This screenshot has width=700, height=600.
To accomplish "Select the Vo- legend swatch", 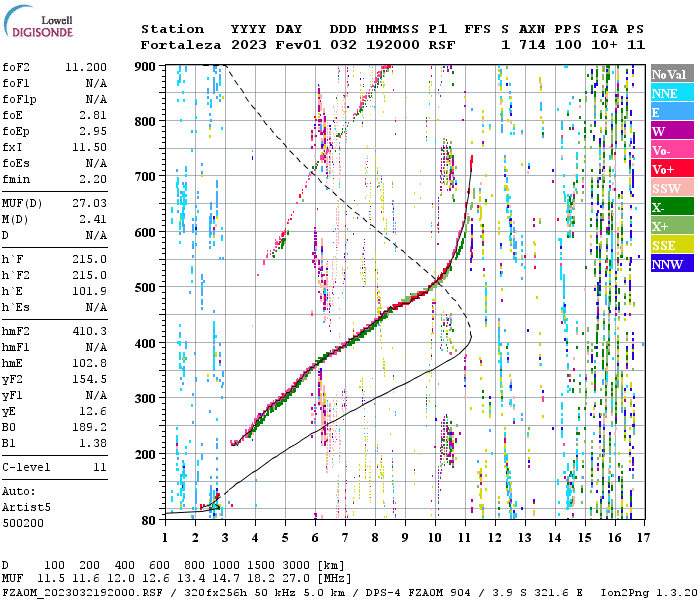I will 672,150.
